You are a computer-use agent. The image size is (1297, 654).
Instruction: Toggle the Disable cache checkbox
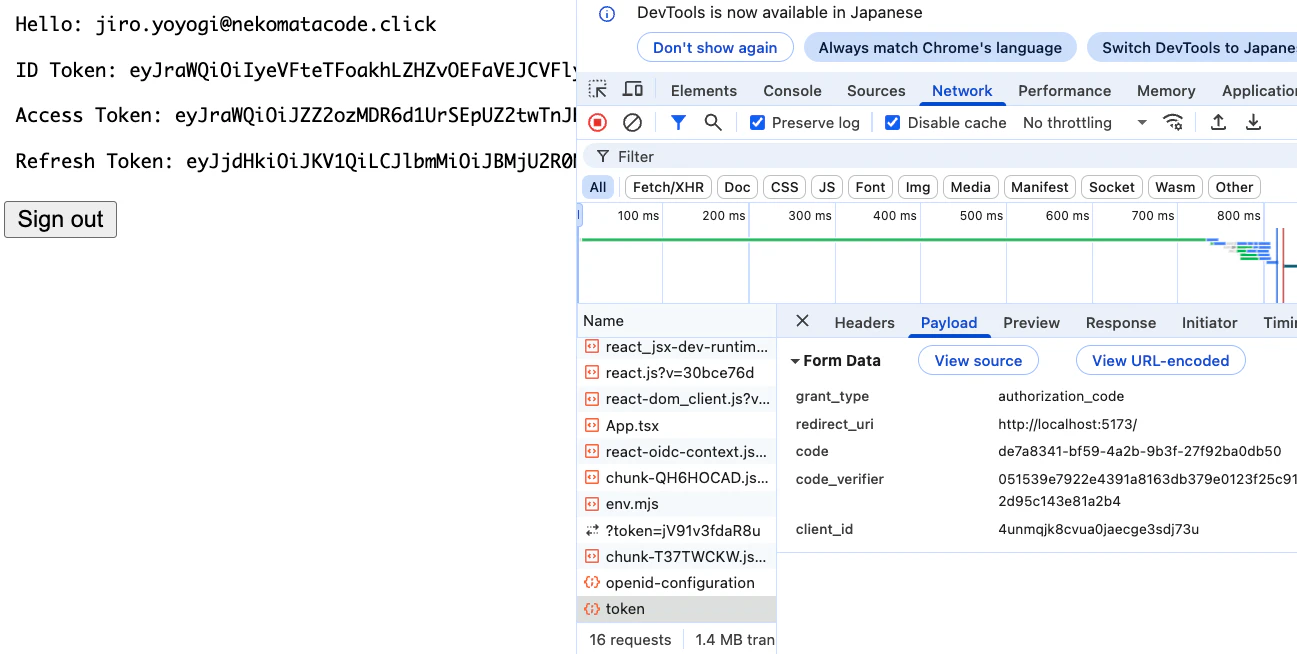(x=893, y=122)
